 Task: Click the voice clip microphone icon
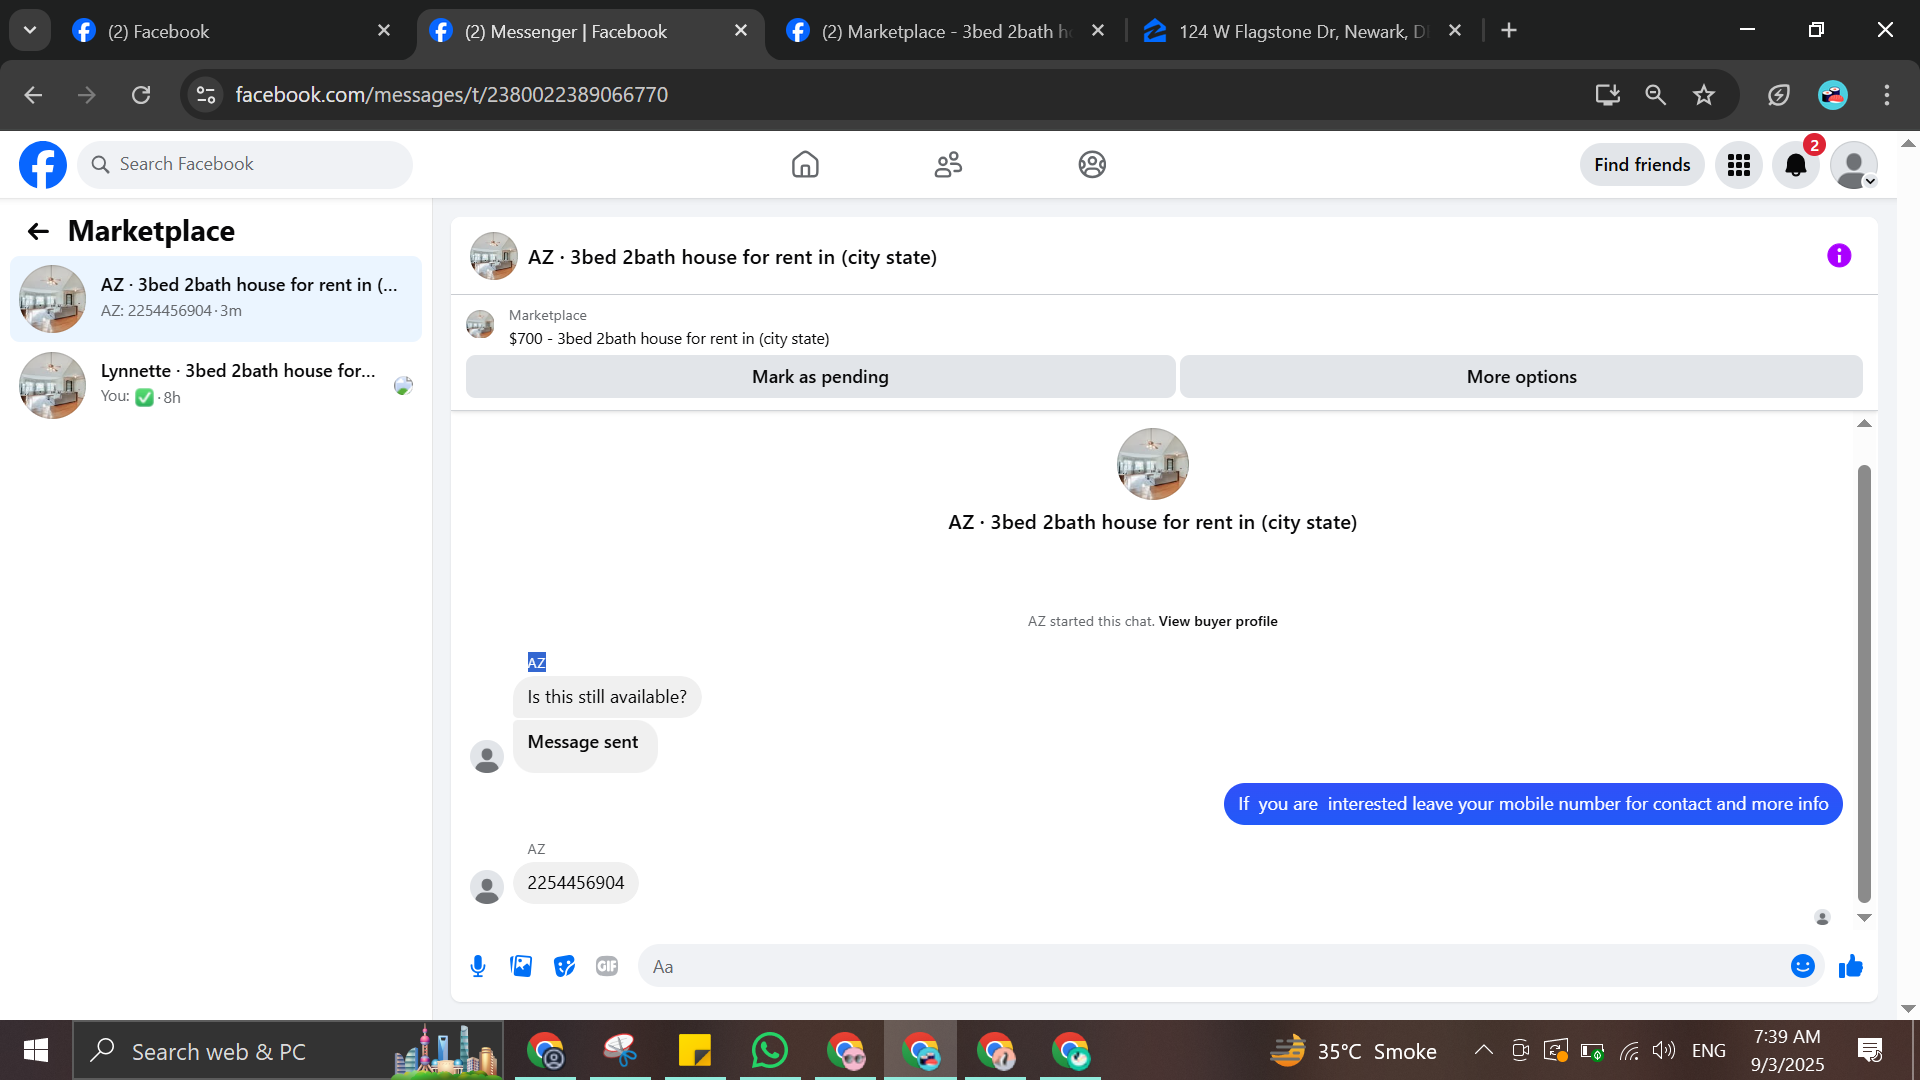pos(478,966)
